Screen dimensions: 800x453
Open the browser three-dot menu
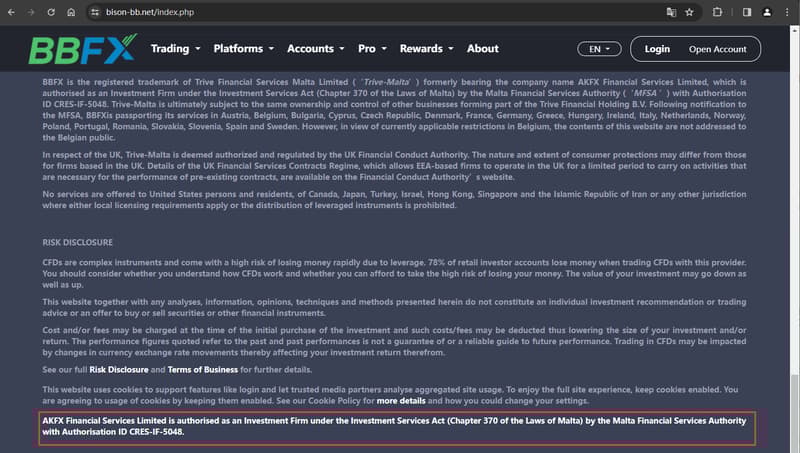(787, 12)
